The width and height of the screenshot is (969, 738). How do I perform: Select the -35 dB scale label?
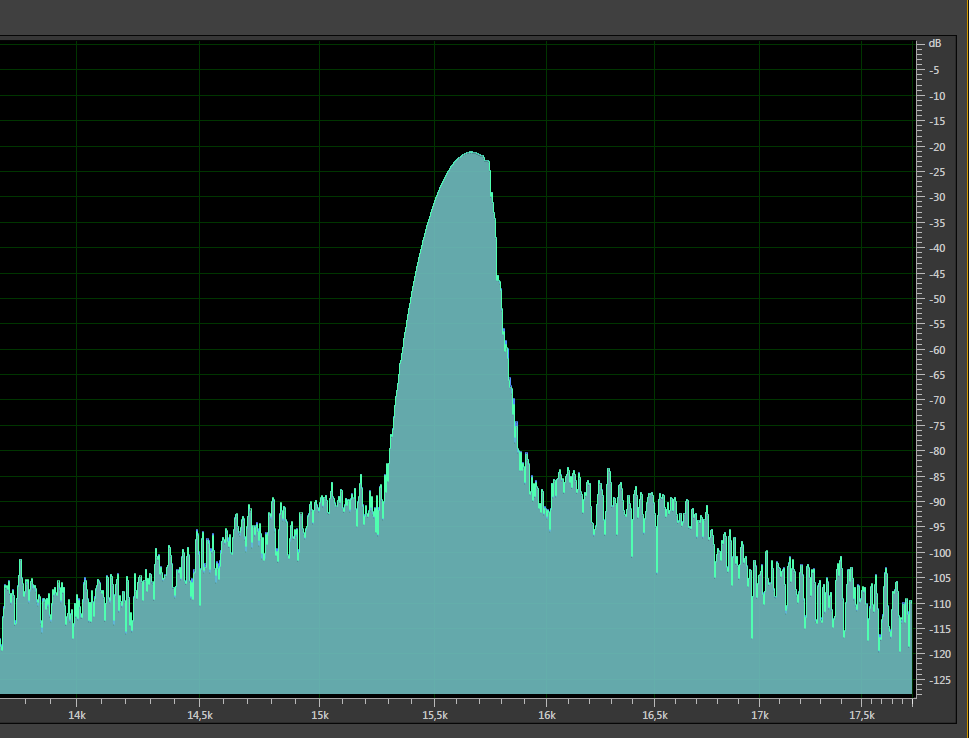tap(937, 223)
